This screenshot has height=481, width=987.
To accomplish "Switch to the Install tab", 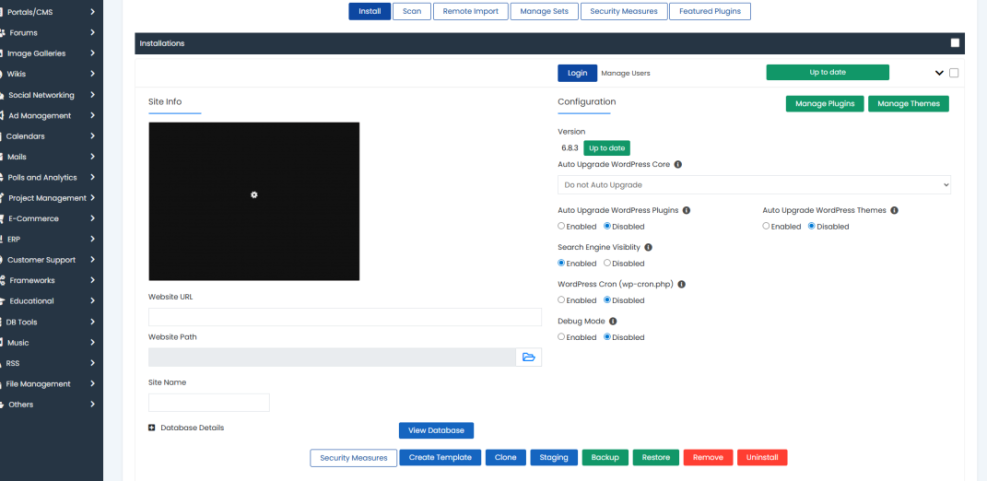I will pyautogui.click(x=369, y=11).
